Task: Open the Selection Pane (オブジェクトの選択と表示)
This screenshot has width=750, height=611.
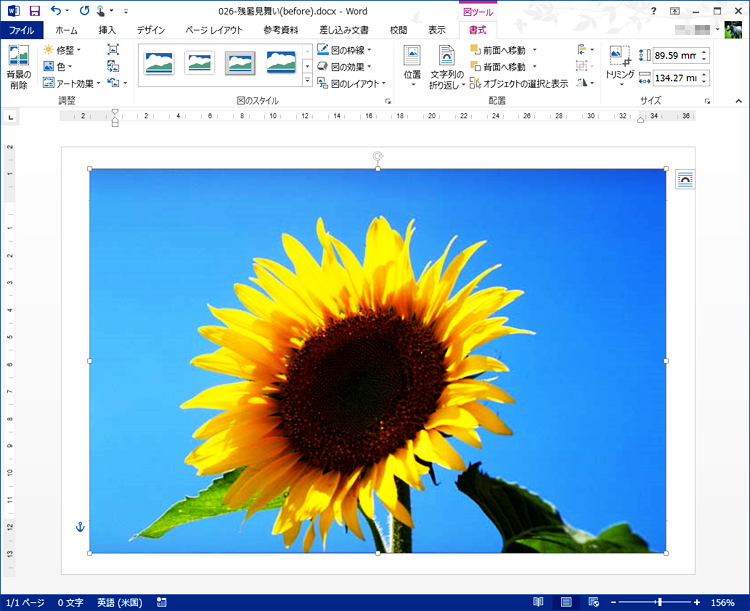Action: click(x=519, y=83)
